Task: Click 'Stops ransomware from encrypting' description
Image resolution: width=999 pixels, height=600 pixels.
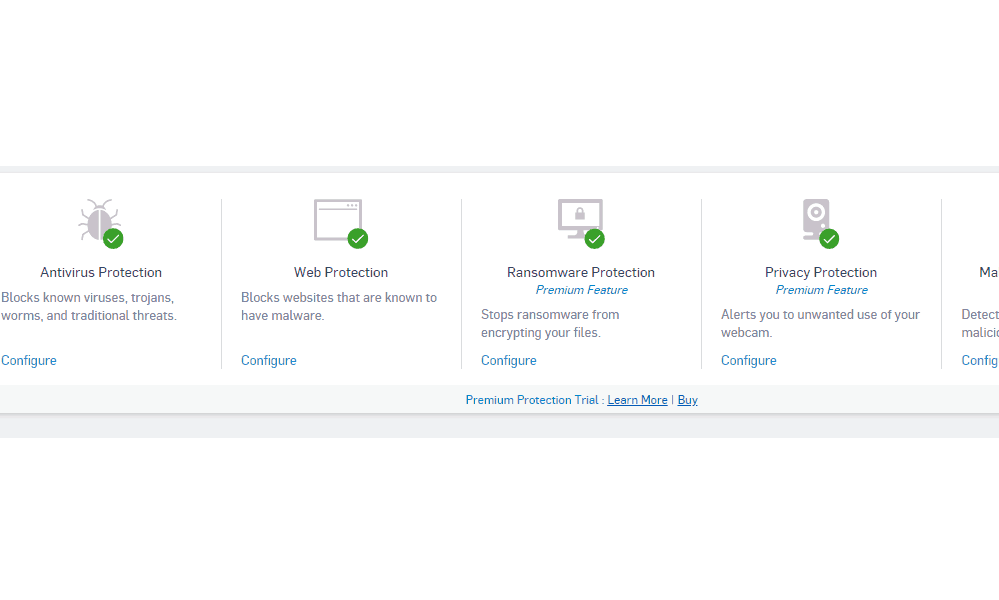Action: point(550,324)
